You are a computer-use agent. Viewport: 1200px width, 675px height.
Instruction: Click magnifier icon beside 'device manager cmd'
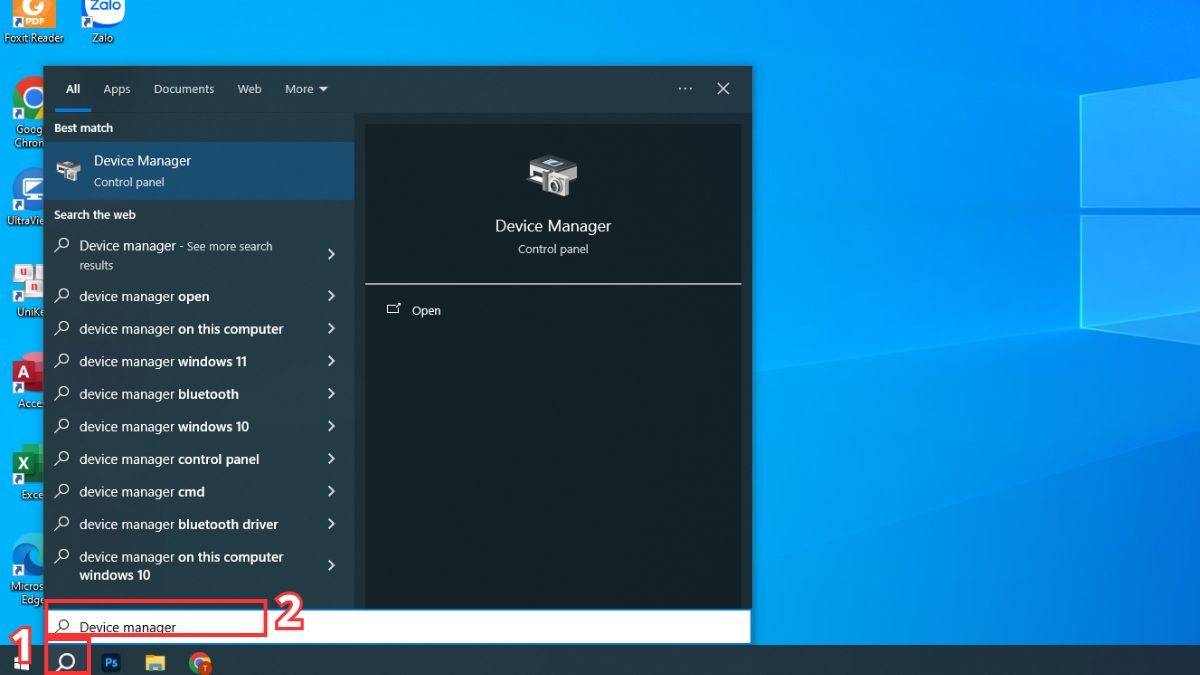pos(62,491)
